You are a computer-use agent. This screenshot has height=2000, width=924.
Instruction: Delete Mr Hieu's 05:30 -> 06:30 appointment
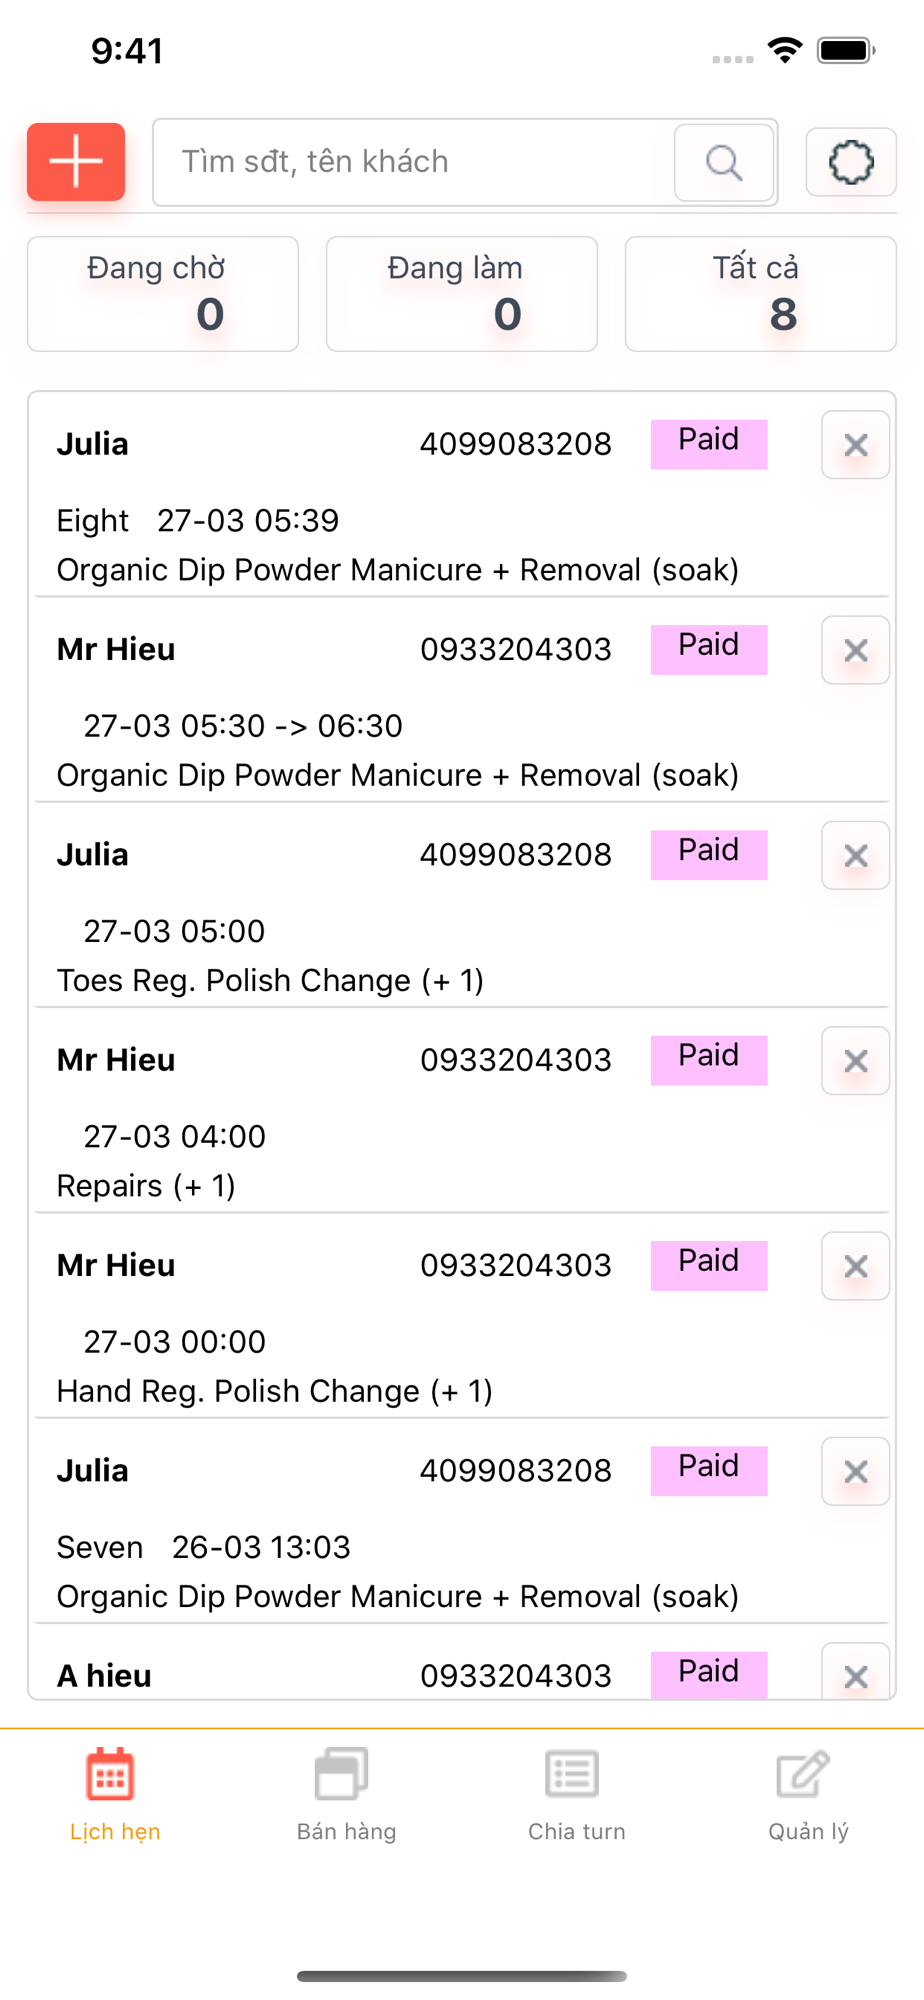click(x=855, y=650)
